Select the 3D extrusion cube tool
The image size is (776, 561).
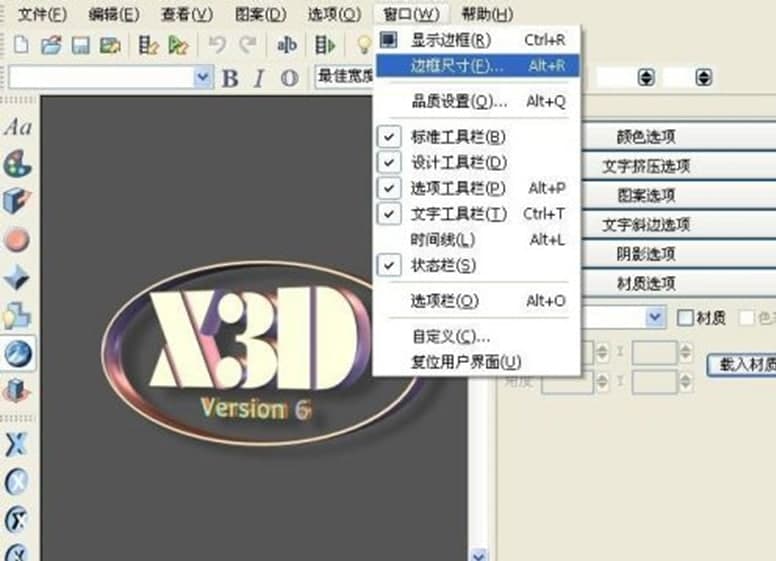(x=17, y=201)
